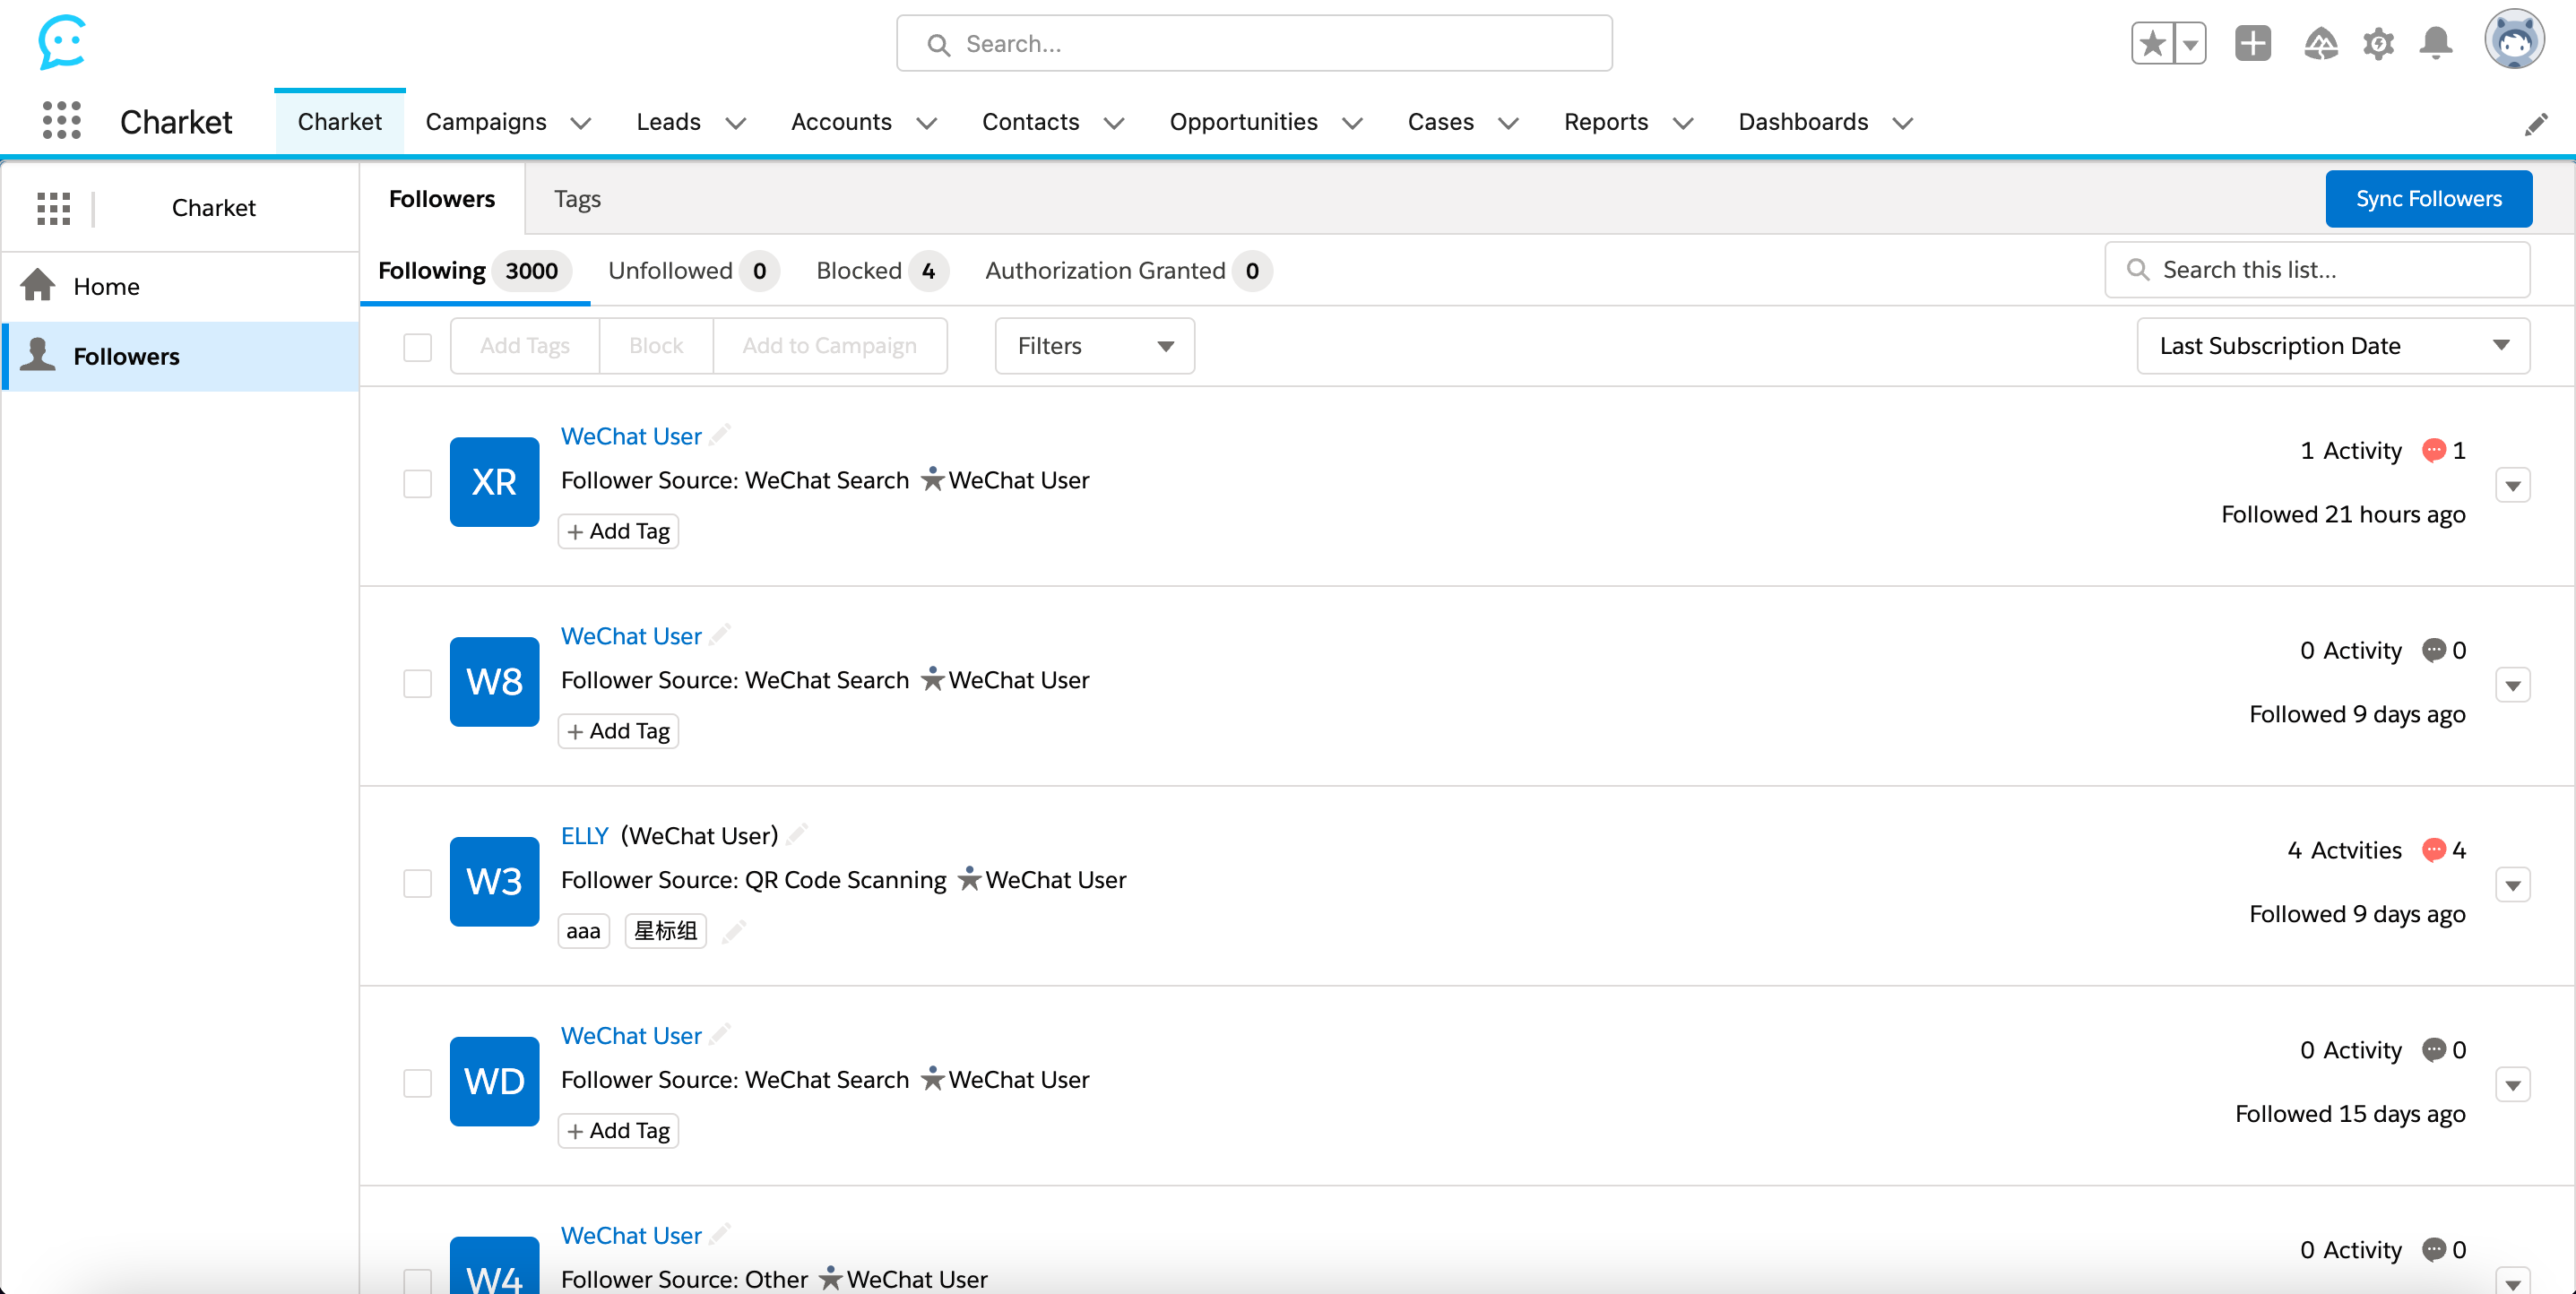Expand Last Subscription Date sort dropdown
Image resolution: width=2576 pixels, height=1294 pixels.
click(x=2332, y=346)
